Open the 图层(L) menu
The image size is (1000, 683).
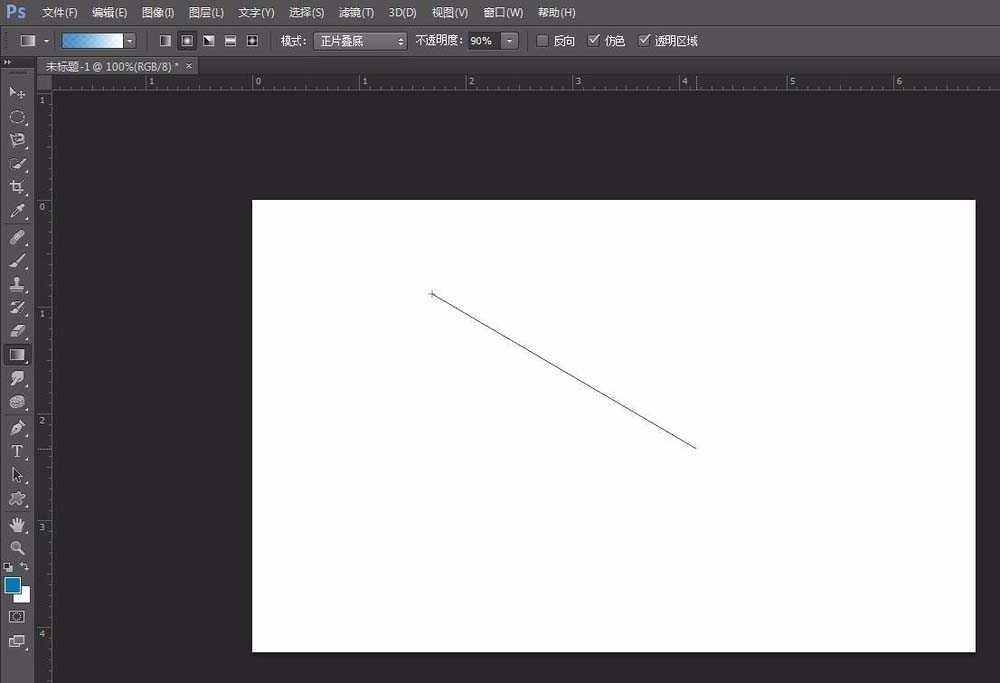coord(206,12)
